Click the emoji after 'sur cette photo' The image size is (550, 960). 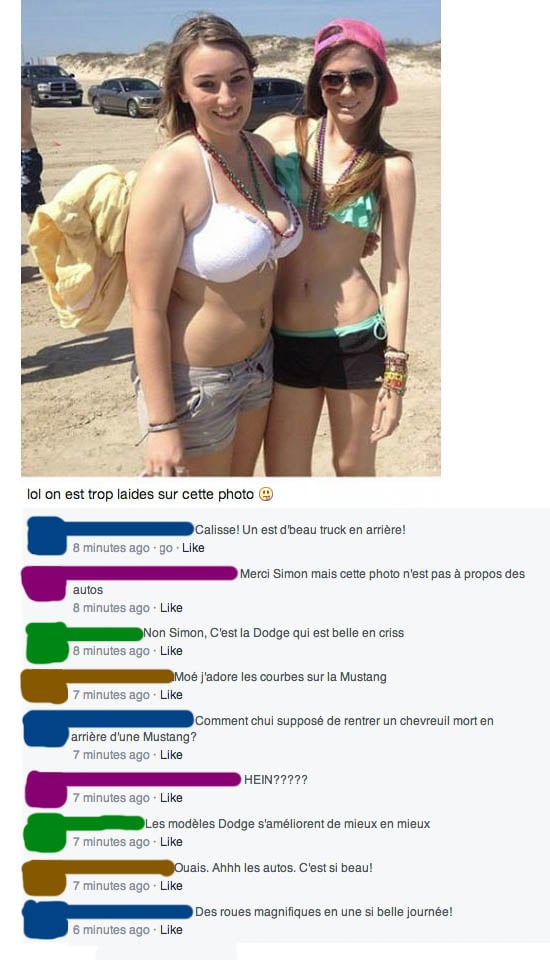pyautogui.click(x=266, y=494)
